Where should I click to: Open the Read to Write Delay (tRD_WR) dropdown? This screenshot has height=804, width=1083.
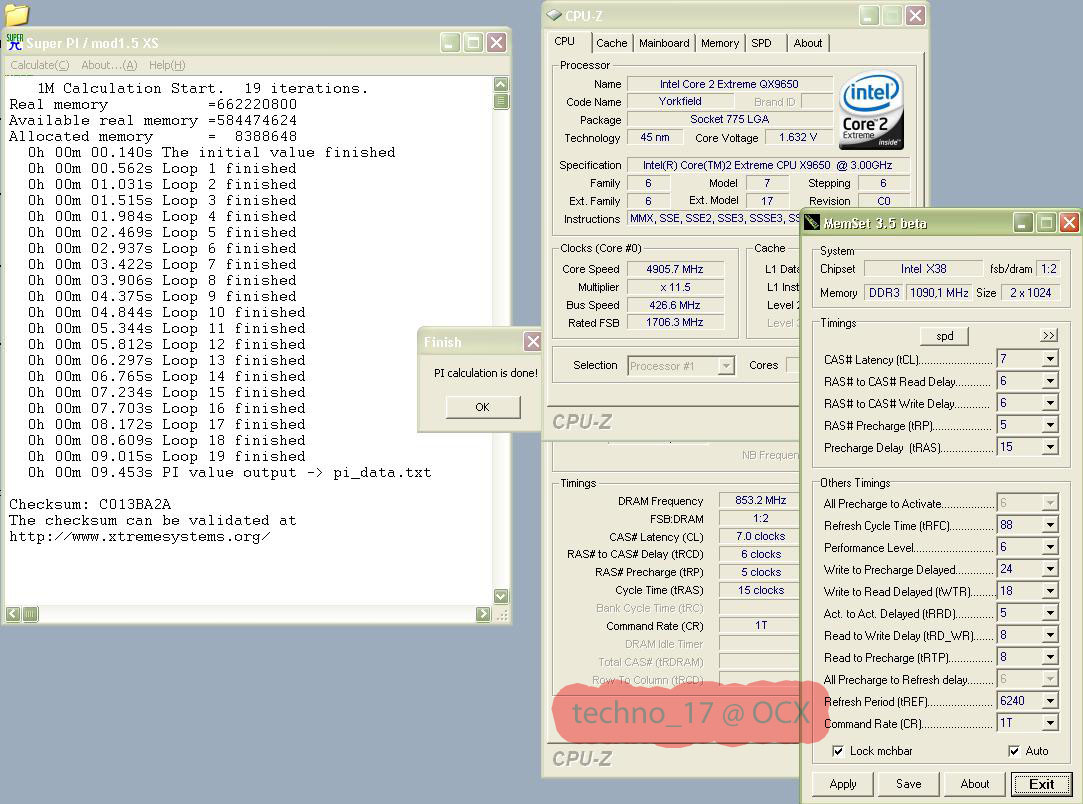1050,635
